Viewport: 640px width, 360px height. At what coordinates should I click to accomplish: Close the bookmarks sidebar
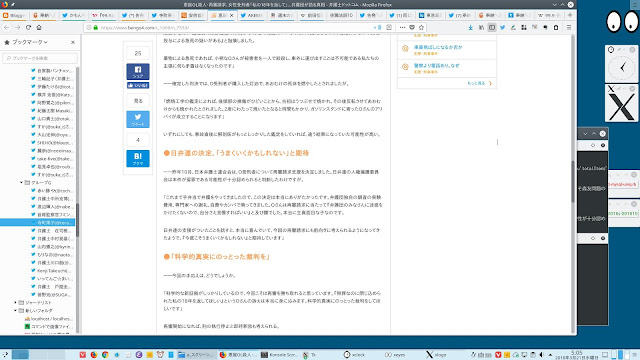click(73, 42)
